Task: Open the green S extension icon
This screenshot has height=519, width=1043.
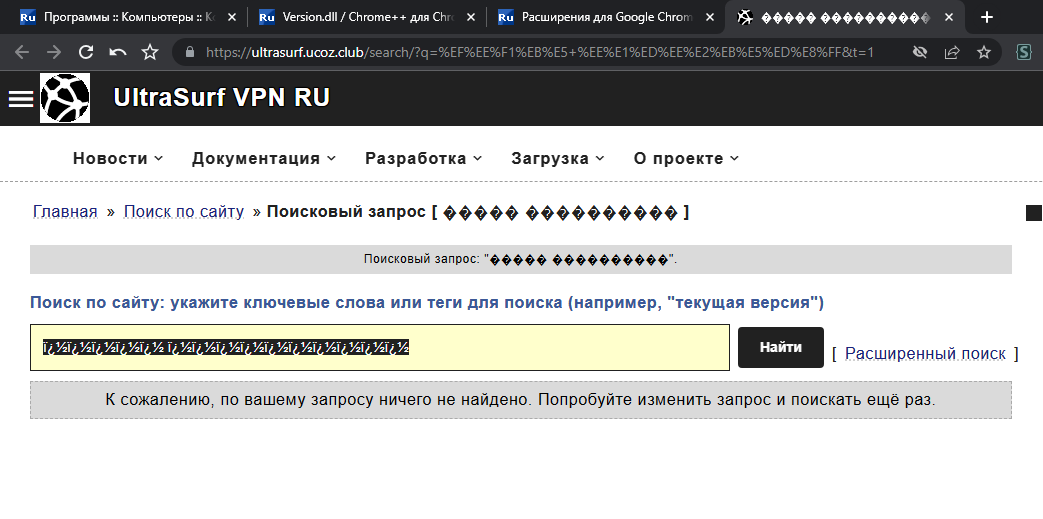Action: [1024, 52]
